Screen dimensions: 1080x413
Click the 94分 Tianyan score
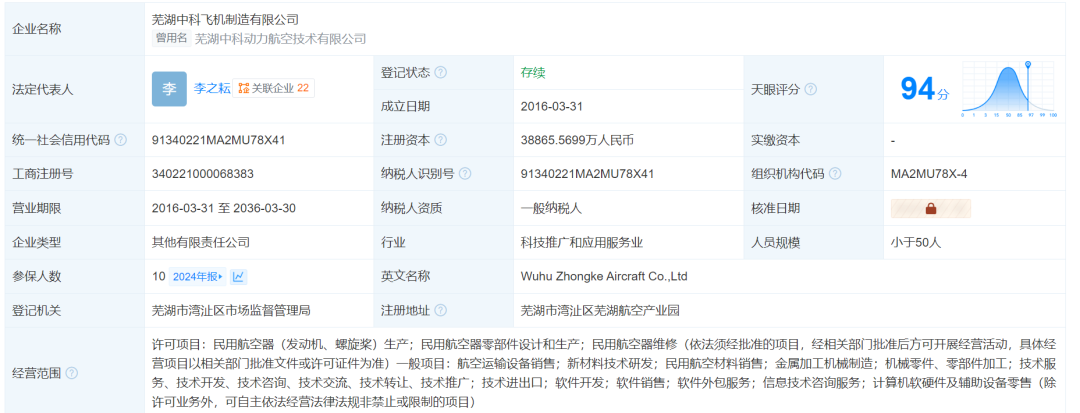click(924, 89)
